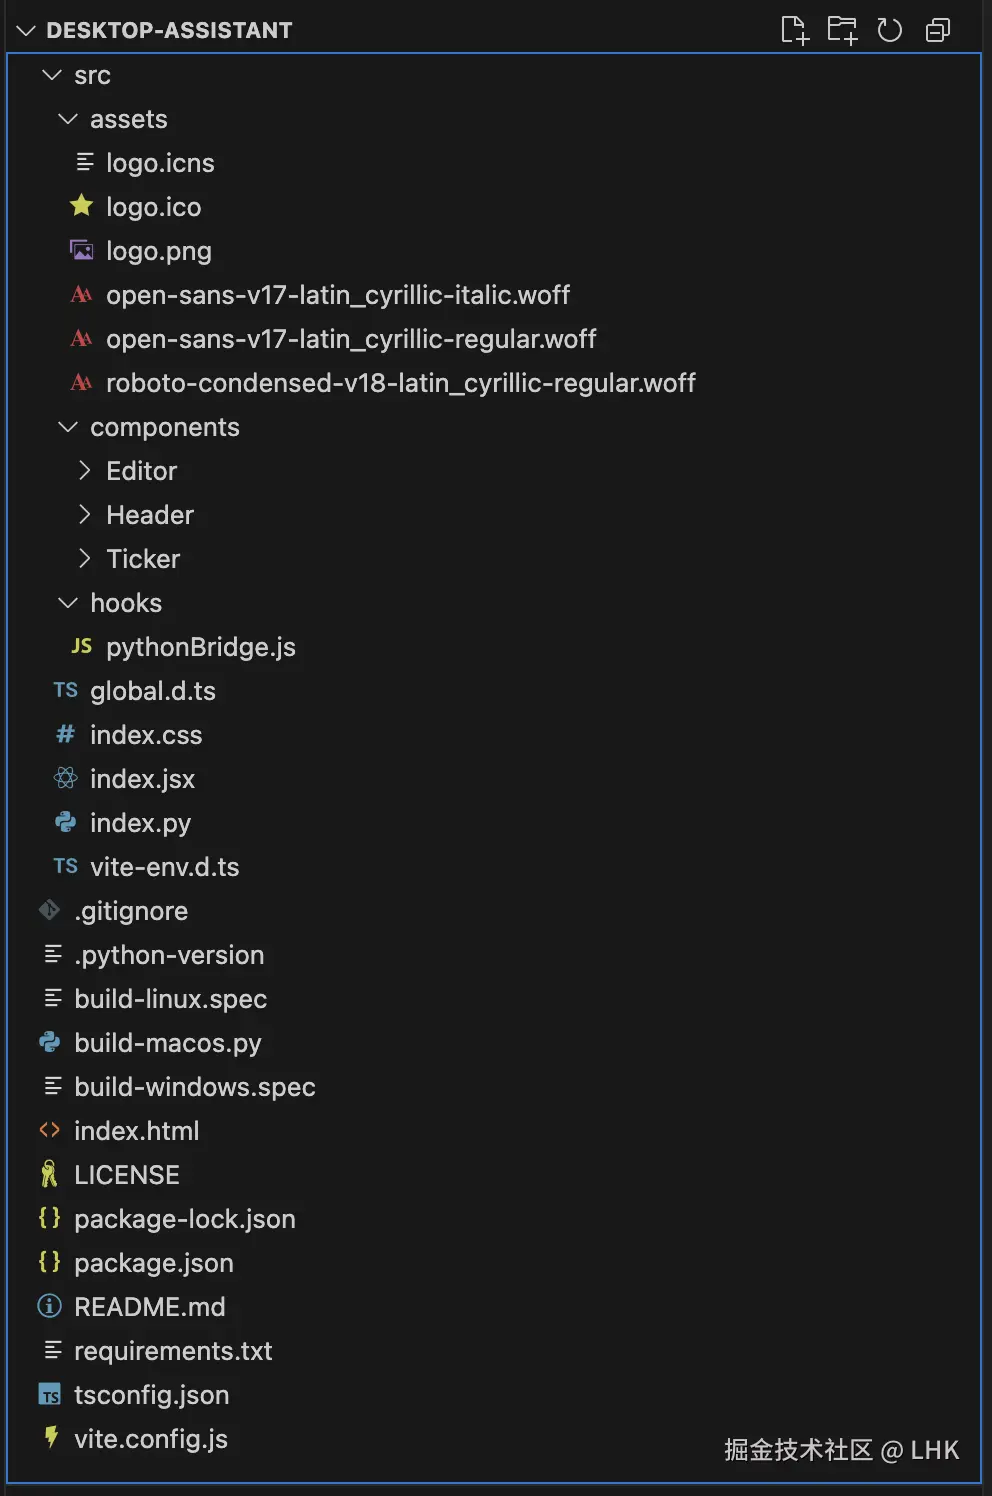Screen dimensions: 992x1496
Task: Expand the Ticker folder
Action: click(x=85, y=559)
